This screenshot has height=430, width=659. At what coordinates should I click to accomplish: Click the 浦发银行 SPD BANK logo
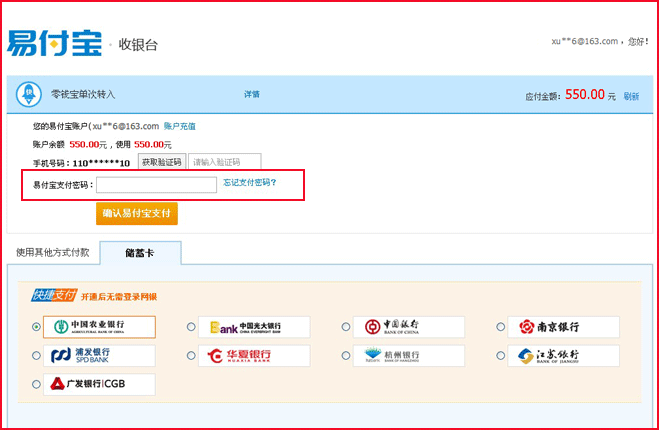[100, 356]
